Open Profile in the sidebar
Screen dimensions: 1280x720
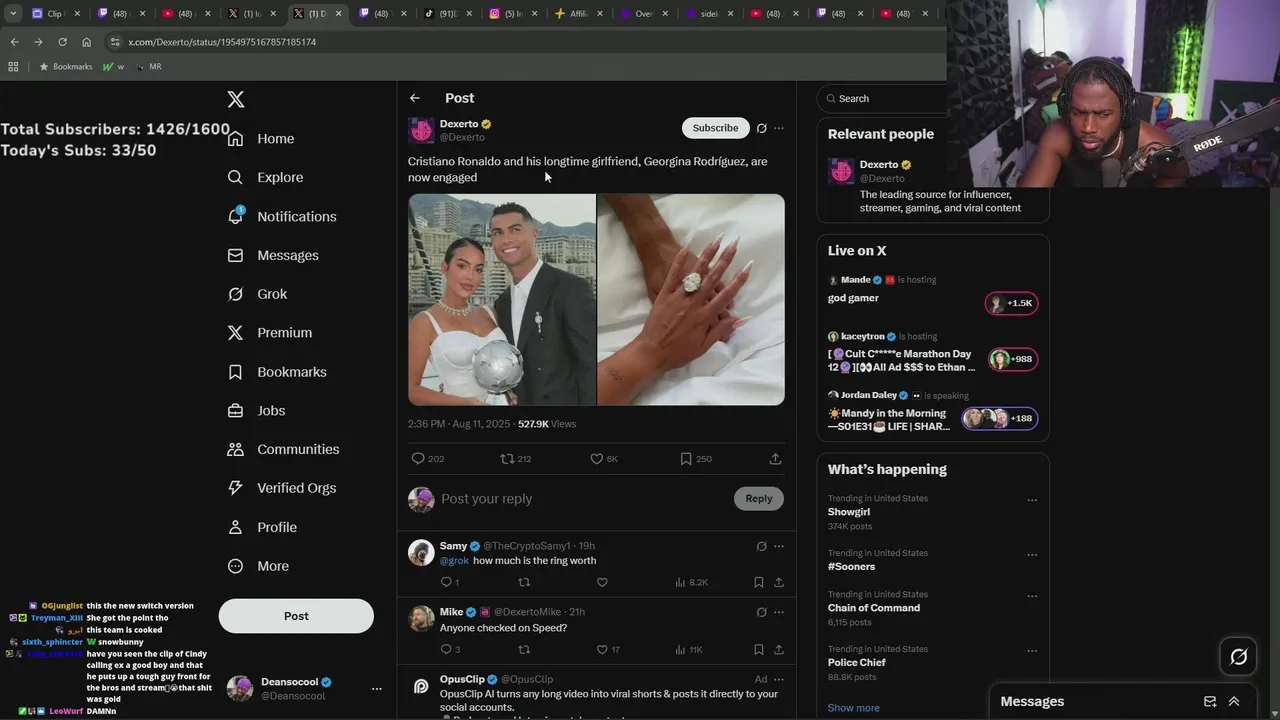click(262, 527)
